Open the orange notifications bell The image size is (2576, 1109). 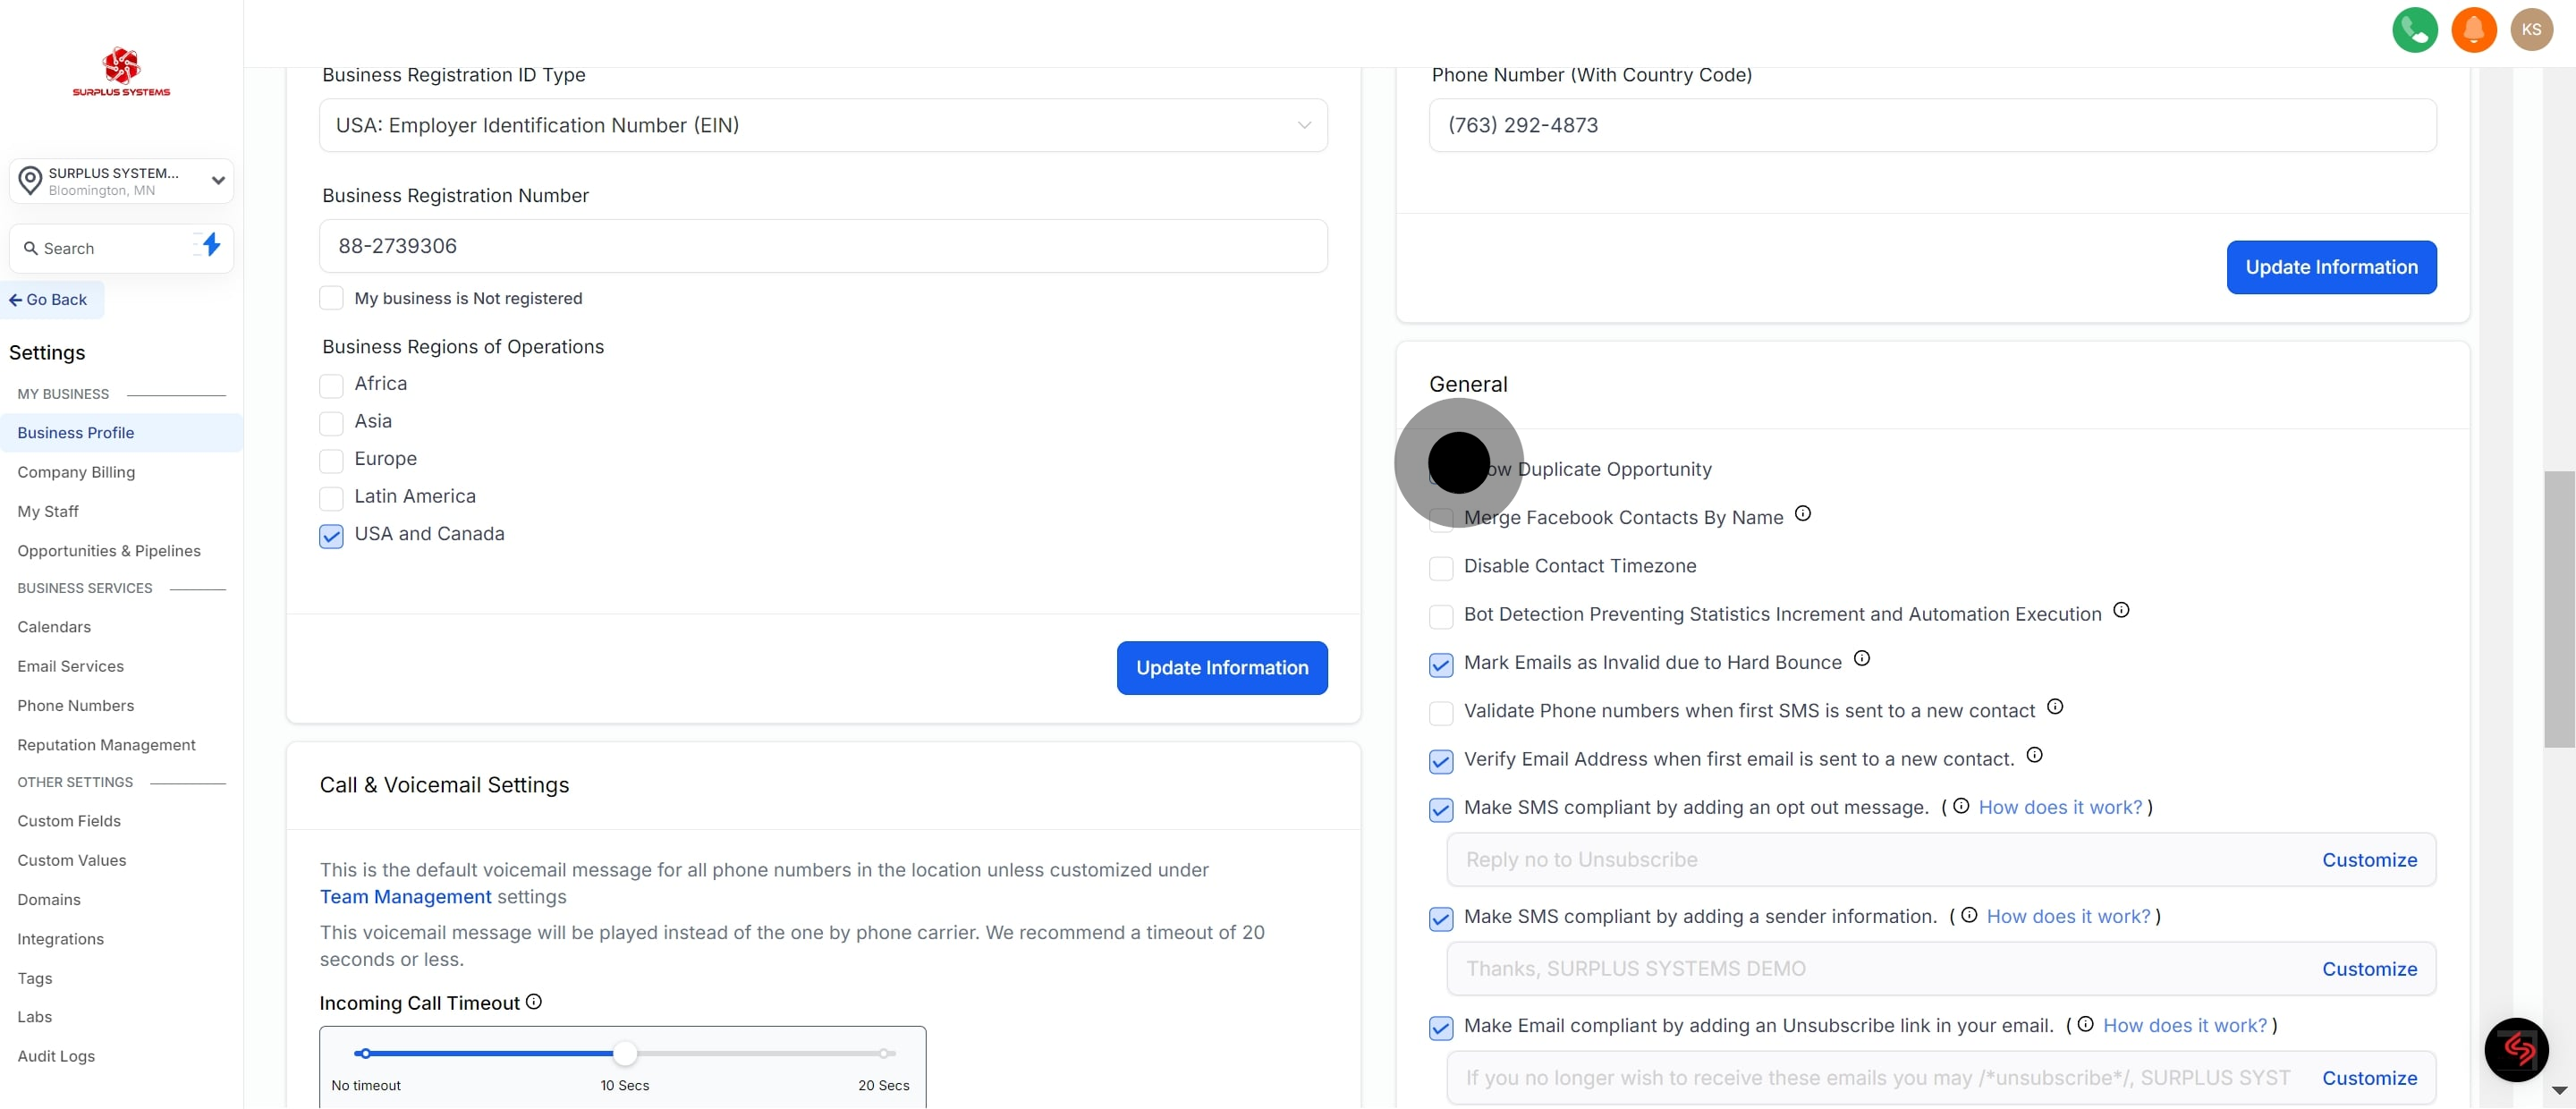pyautogui.click(x=2473, y=30)
